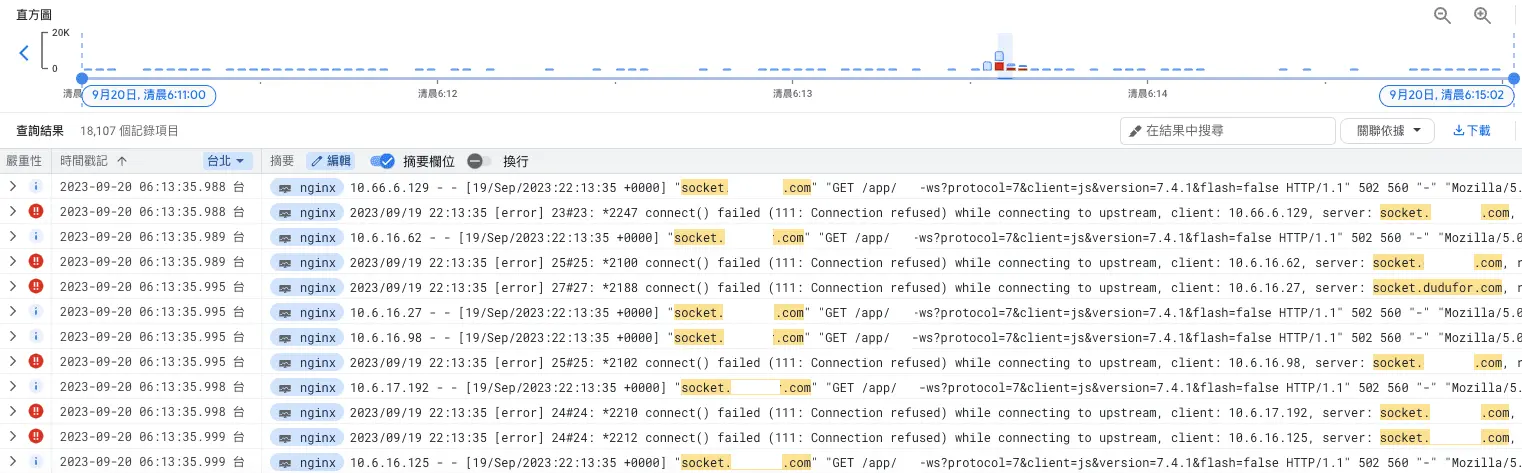This screenshot has height=473, width=1522.
Task: Click the nginx chip on error row *2188
Action: pos(307,287)
